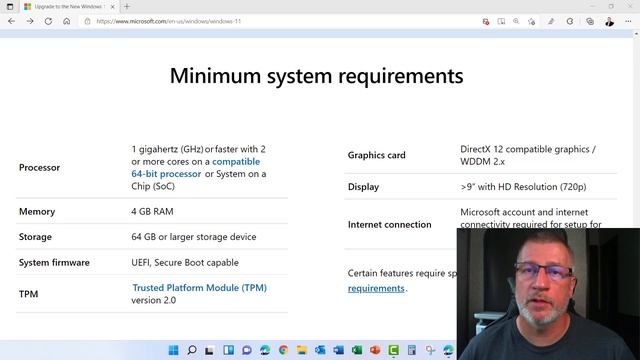The height and width of the screenshot is (360, 640).
Task: Open Excel from the taskbar
Action: [357, 350]
